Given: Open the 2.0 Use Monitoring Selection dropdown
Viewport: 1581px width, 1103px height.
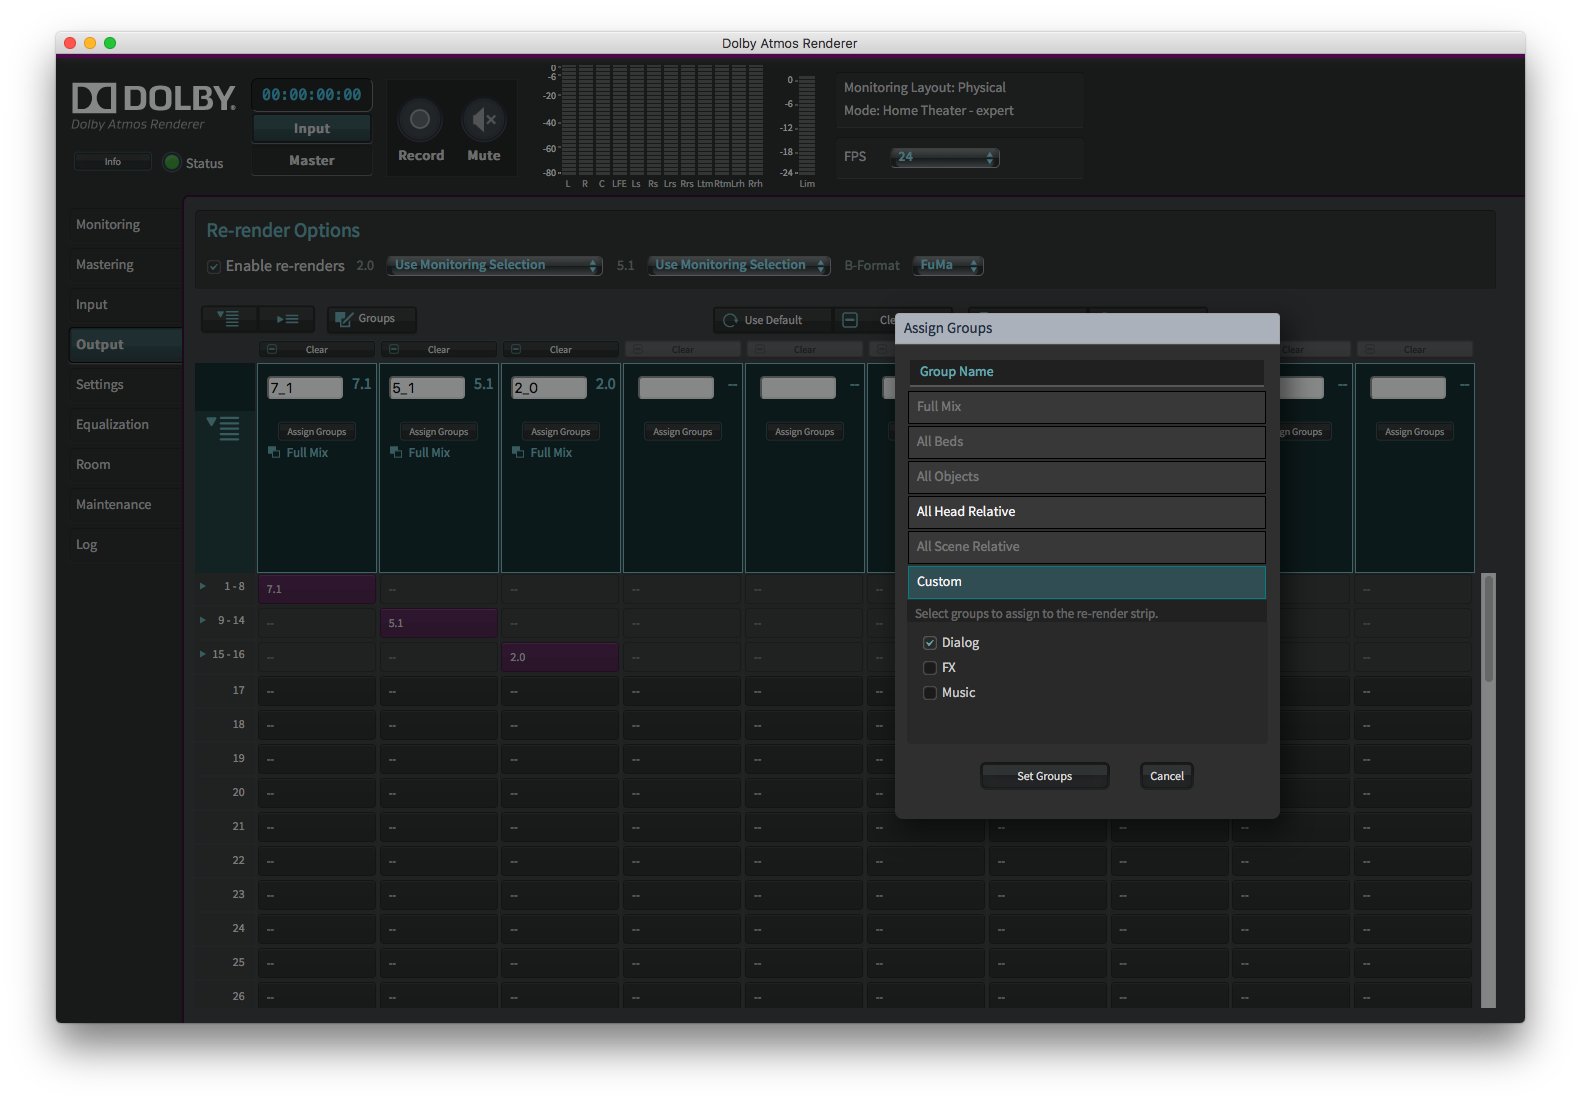Looking at the screenshot, I should (494, 265).
